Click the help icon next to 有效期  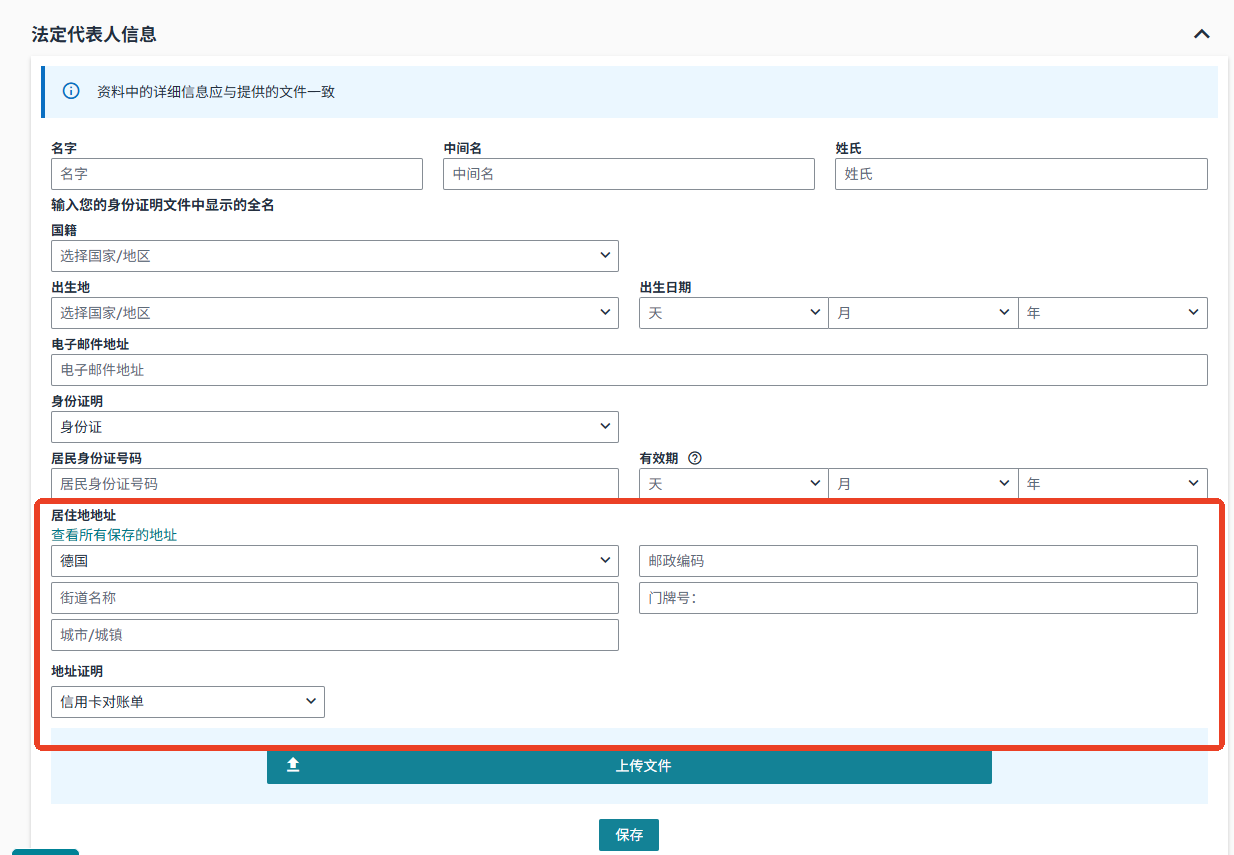695,458
